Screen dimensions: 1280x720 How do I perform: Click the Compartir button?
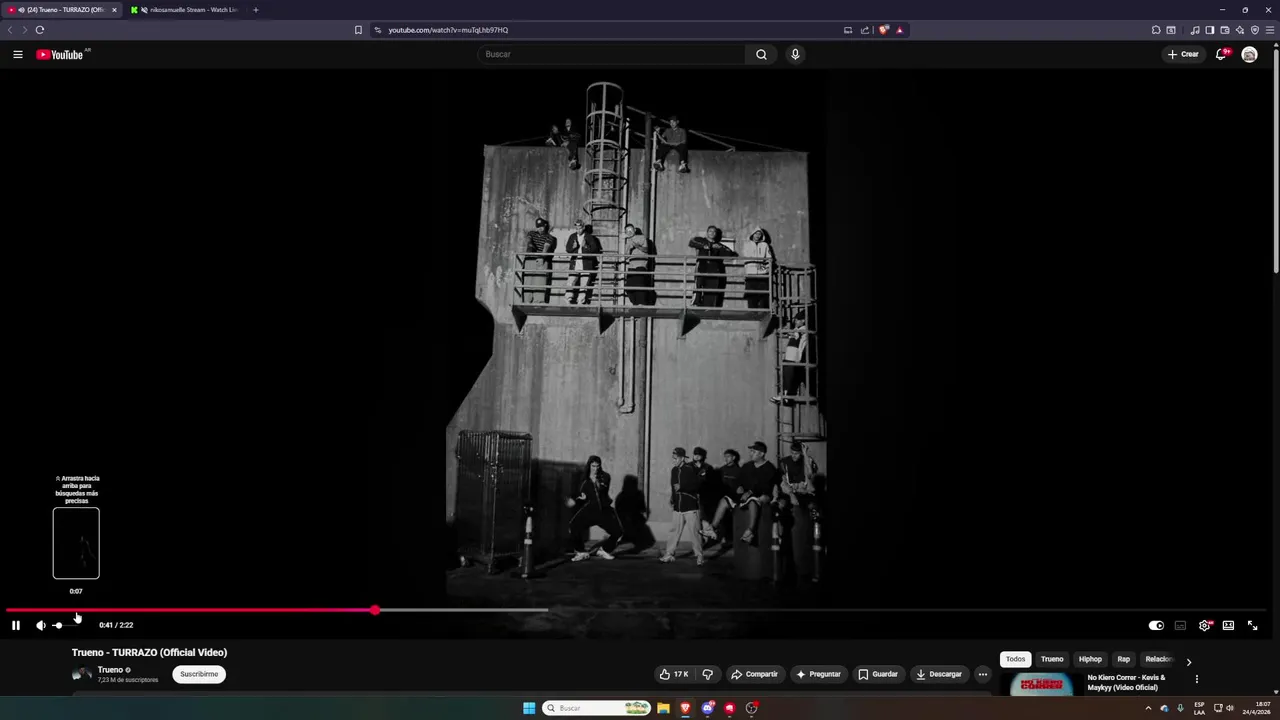754,674
